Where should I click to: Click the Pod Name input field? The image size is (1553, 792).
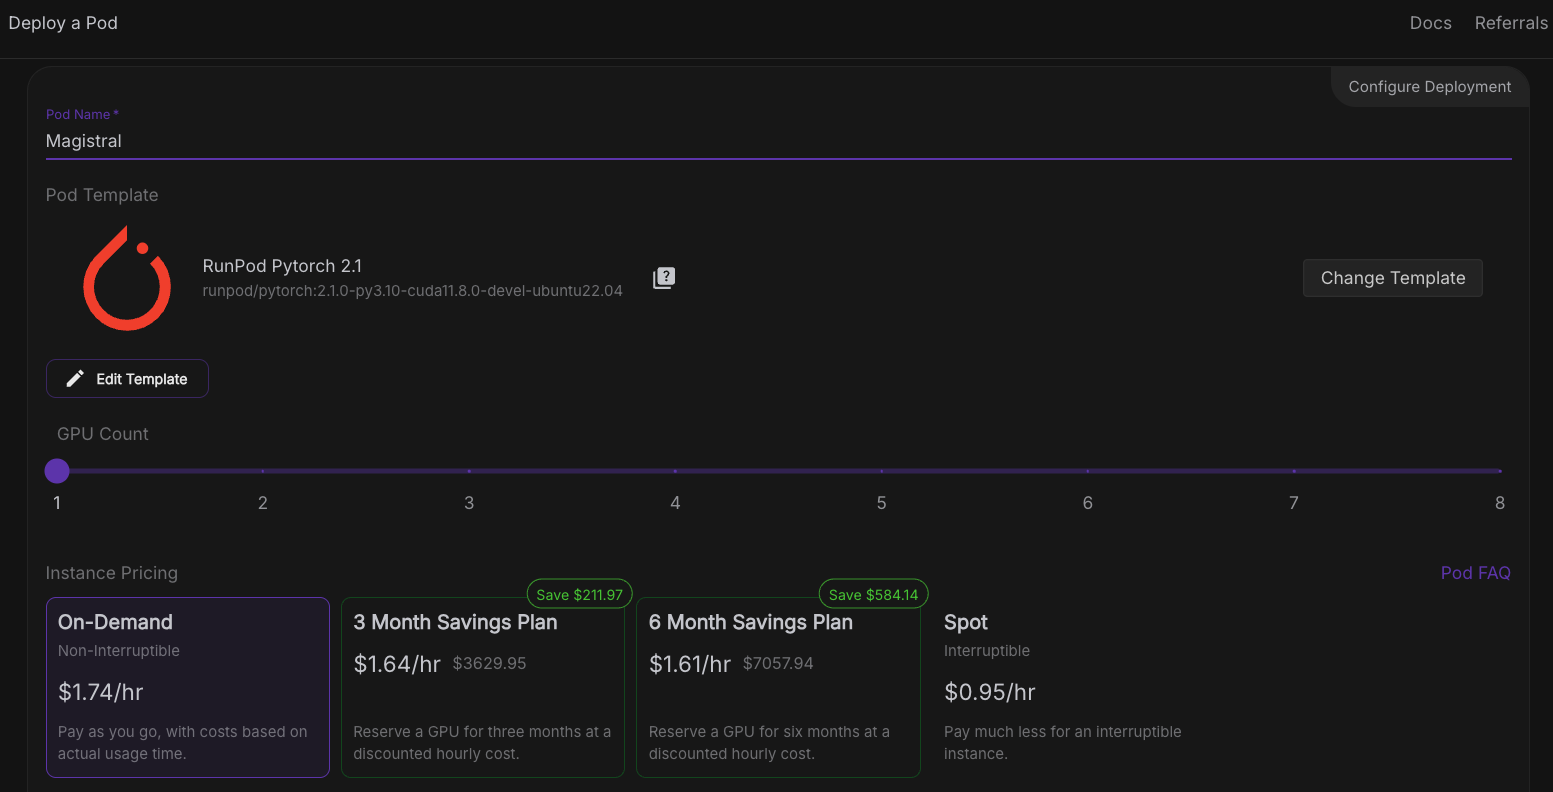pos(778,141)
